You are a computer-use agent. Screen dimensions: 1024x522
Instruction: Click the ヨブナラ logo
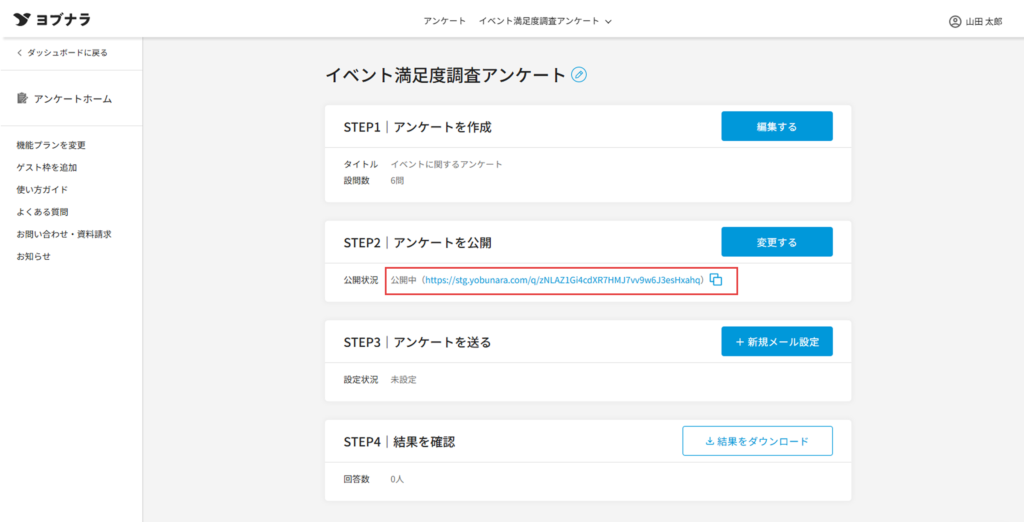click(51, 20)
